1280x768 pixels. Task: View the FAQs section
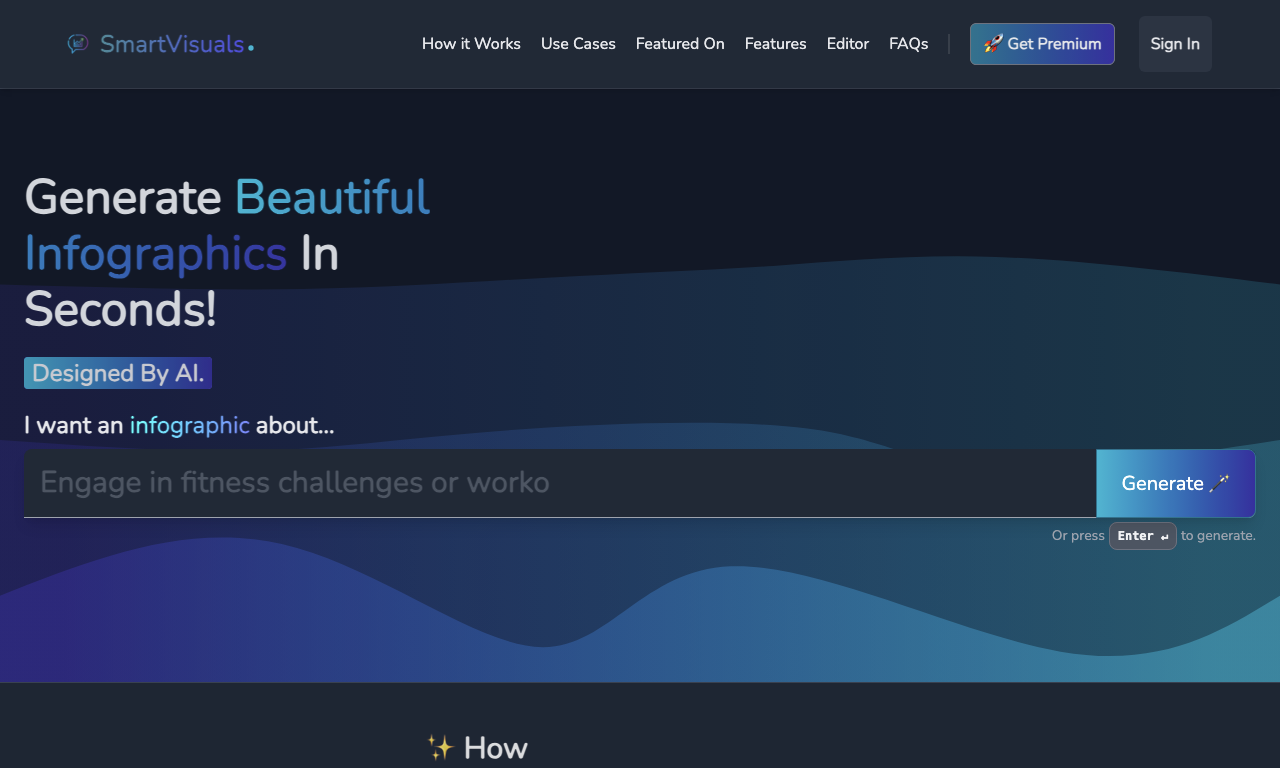[908, 44]
